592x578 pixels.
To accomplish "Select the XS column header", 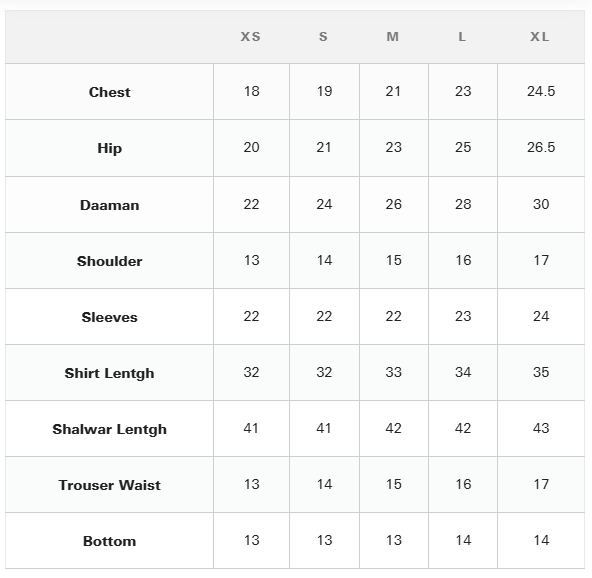I will [x=251, y=37].
